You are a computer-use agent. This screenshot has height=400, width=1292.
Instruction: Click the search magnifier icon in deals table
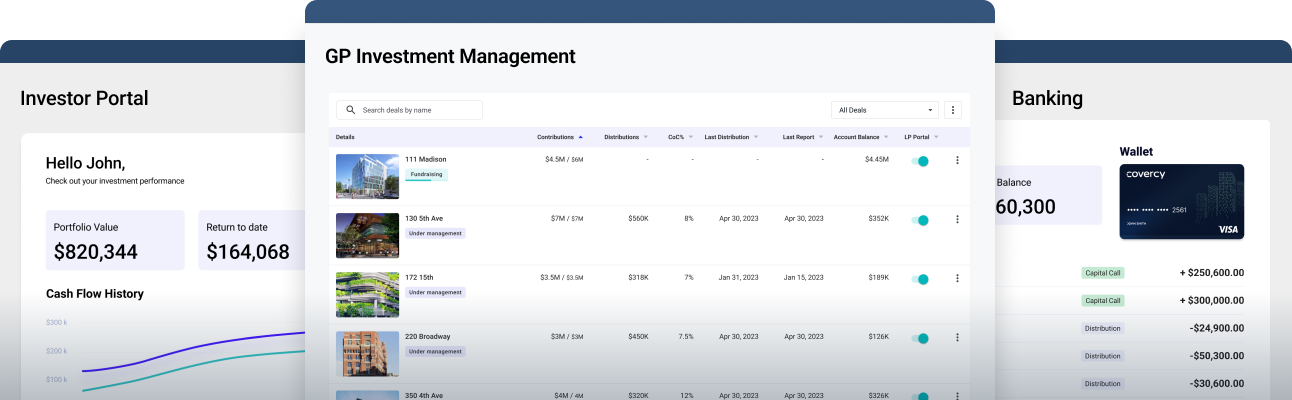(x=350, y=110)
